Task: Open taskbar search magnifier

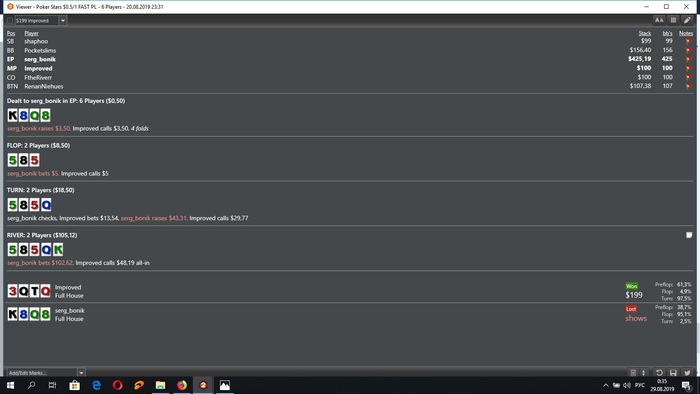Action: click(x=31, y=385)
